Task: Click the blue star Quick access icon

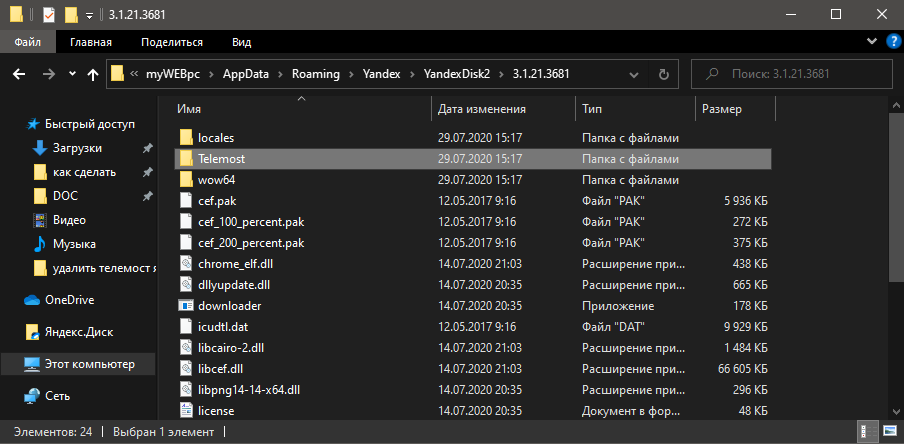Action: click(x=33, y=124)
